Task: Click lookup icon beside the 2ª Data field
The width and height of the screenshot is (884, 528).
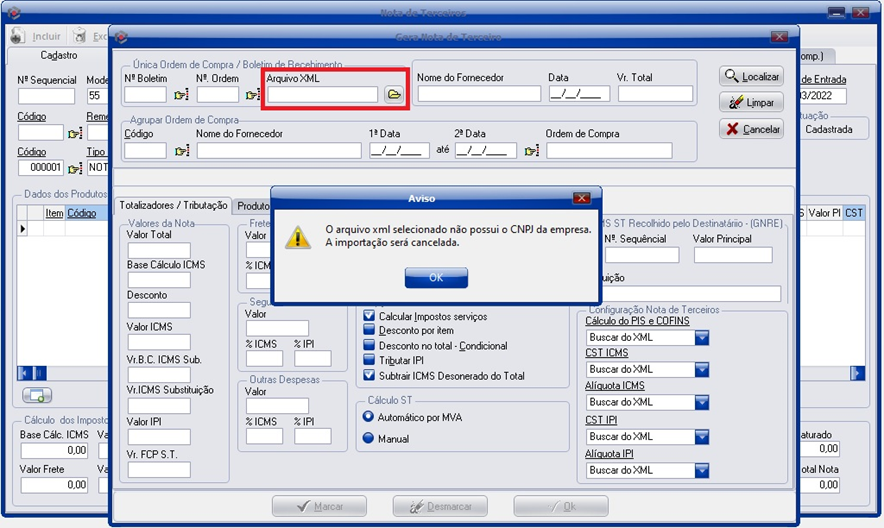Action: point(531,151)
